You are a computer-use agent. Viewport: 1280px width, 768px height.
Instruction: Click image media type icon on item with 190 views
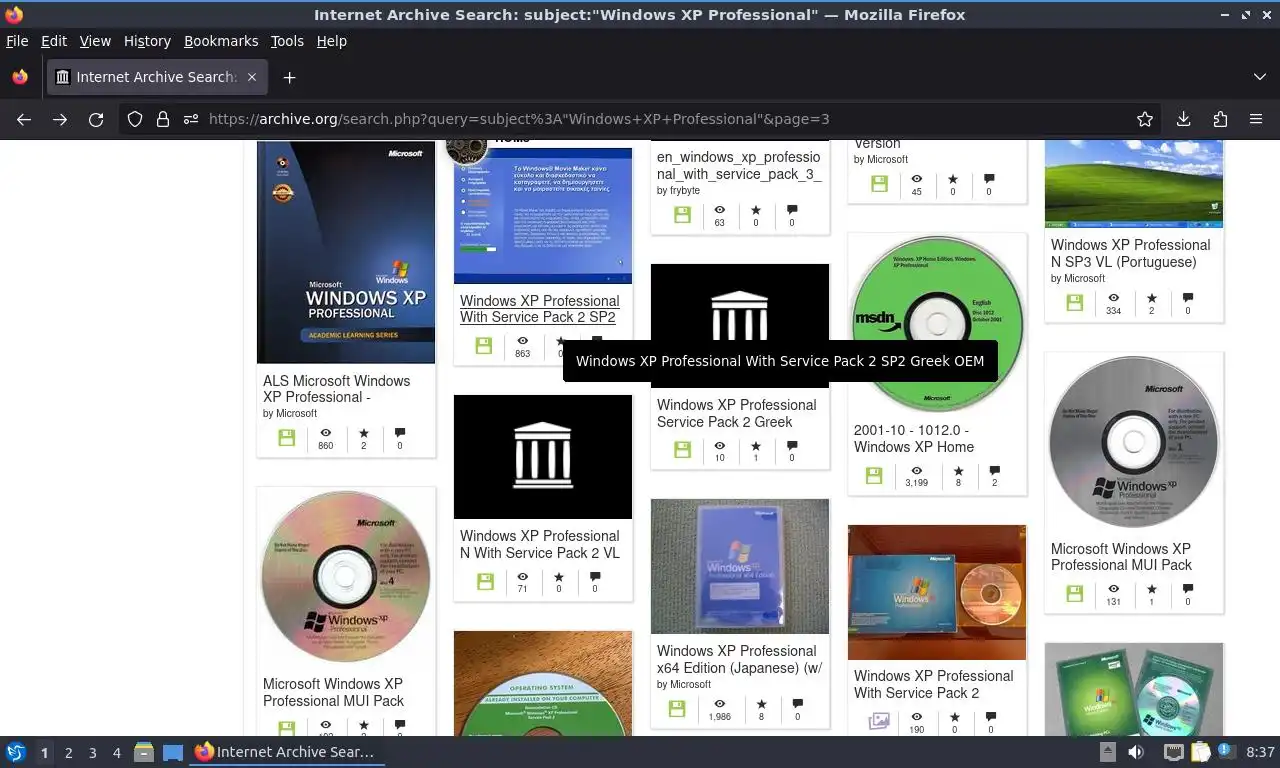point(879,721)
